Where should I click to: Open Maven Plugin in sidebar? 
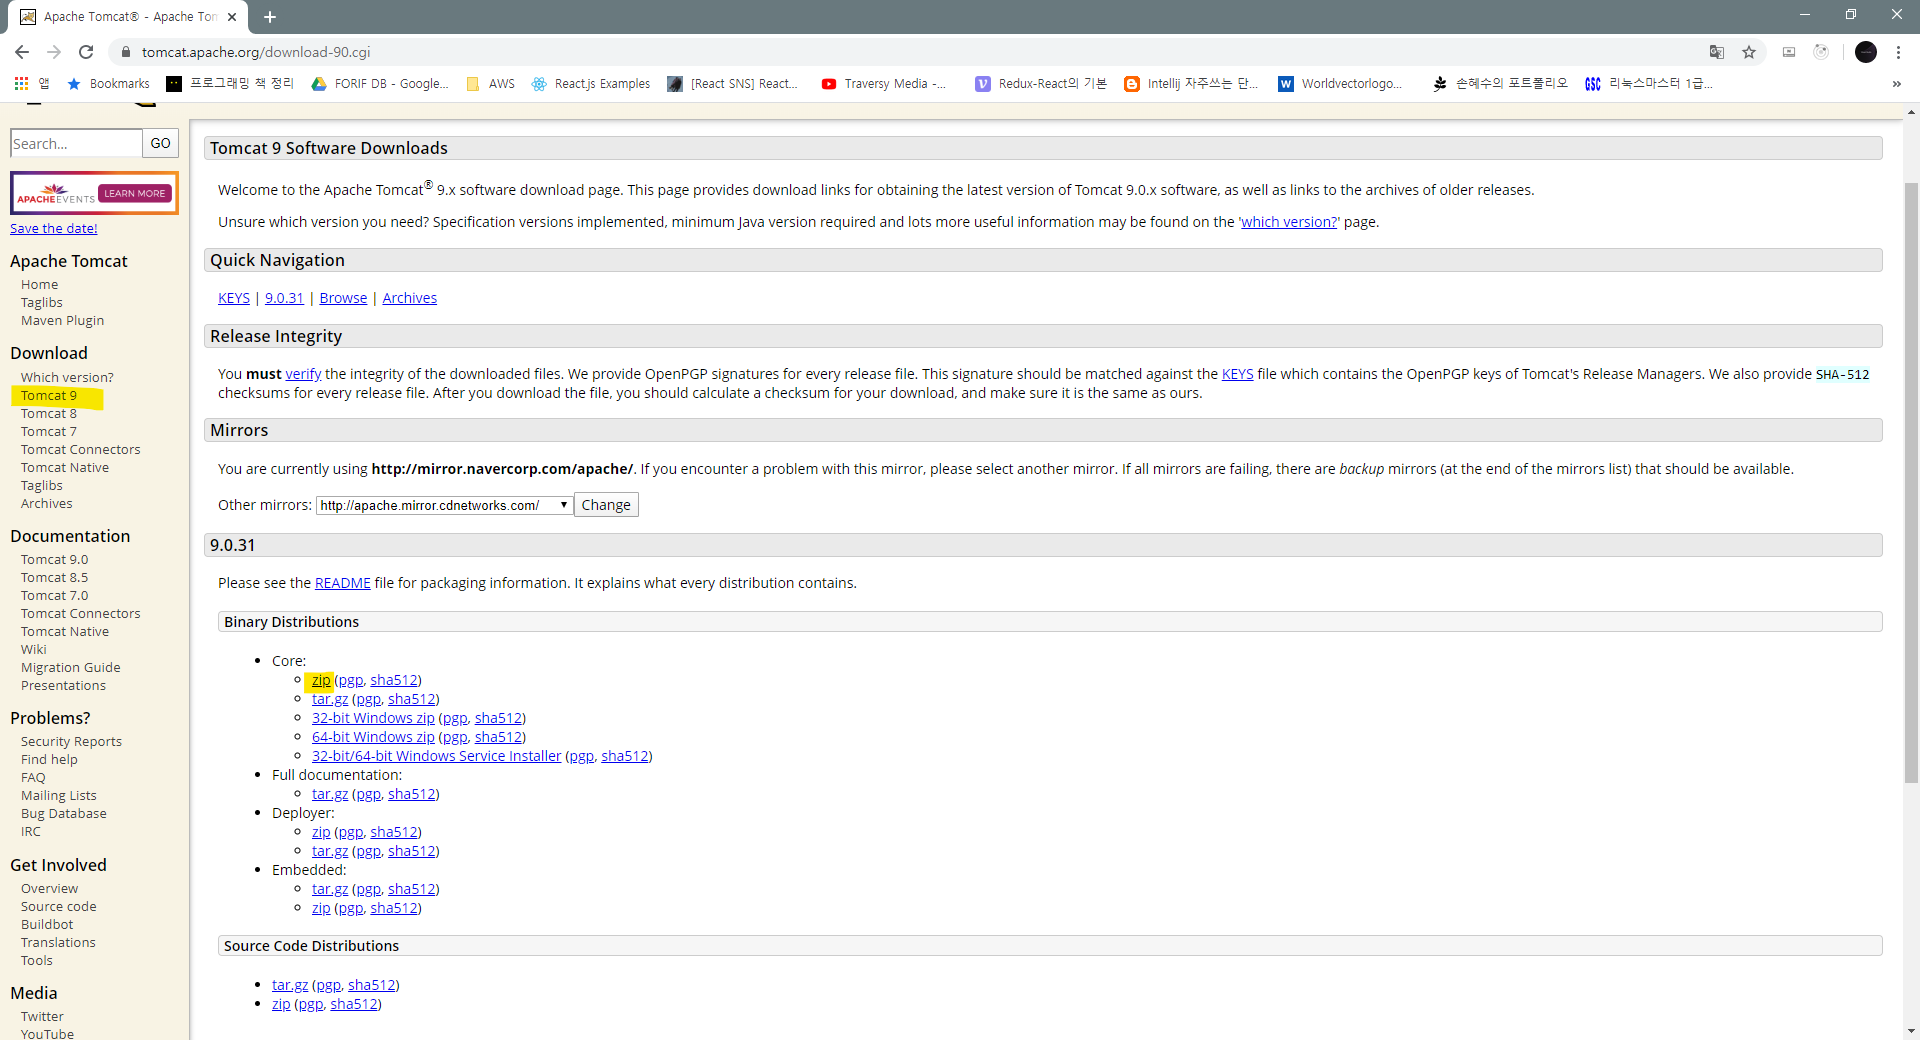[x=62, y=321]
